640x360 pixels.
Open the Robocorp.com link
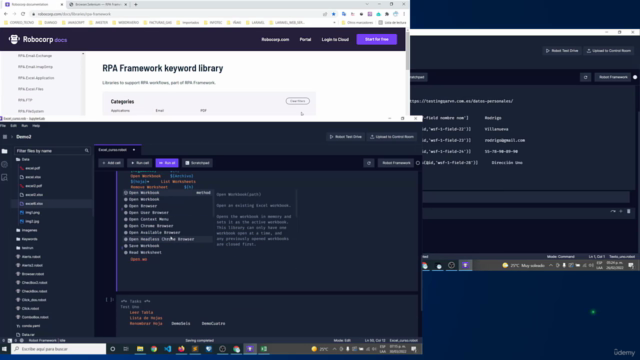(x=275, y=40)
